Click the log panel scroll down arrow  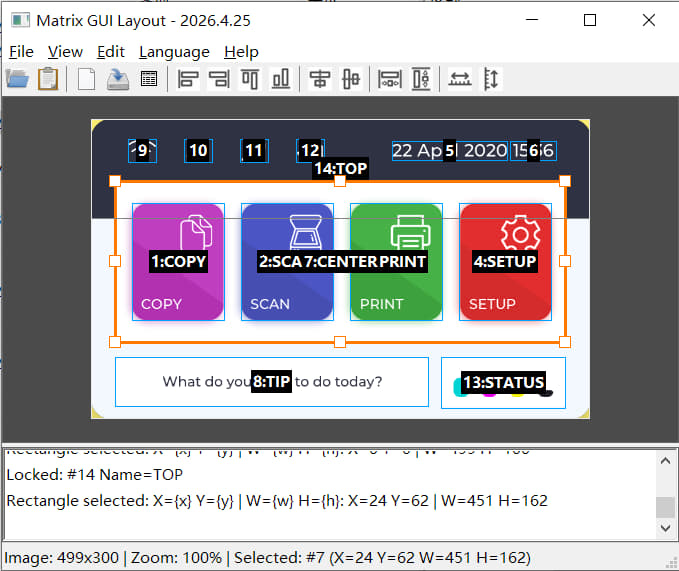pyautogui.click(x=666, y=528)
